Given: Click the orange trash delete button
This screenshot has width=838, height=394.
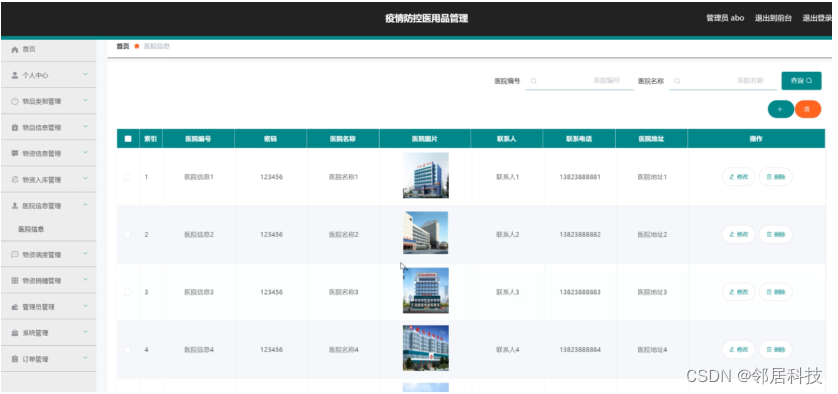Looking at the screenshot, I should tap(808, 109).
